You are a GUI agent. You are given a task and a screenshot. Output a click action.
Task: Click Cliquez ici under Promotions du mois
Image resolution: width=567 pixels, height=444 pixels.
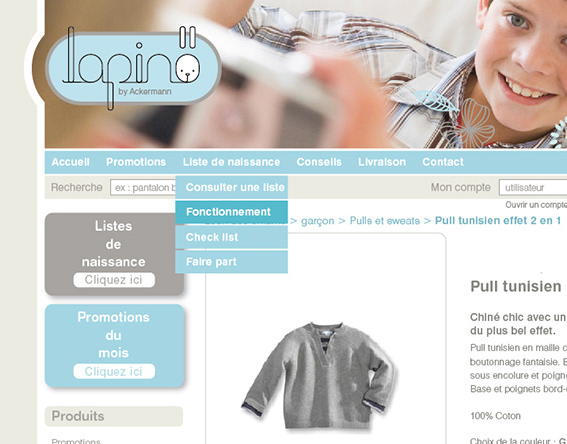click(114, 371)
